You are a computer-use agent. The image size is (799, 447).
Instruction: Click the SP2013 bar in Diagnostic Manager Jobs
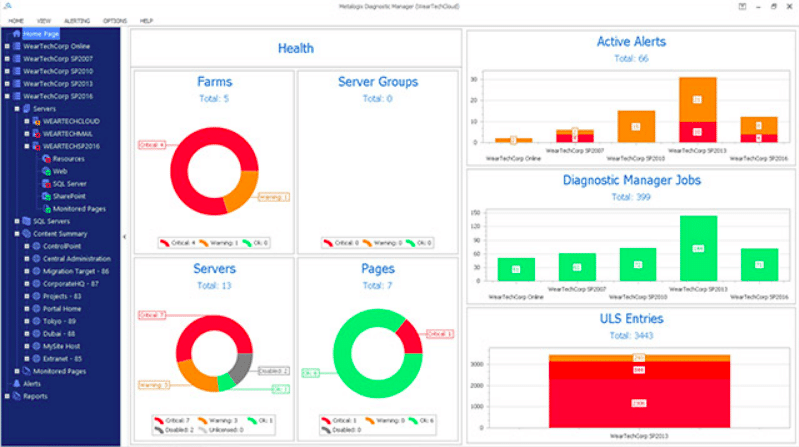pyautogui.click(x=699, y=248)
